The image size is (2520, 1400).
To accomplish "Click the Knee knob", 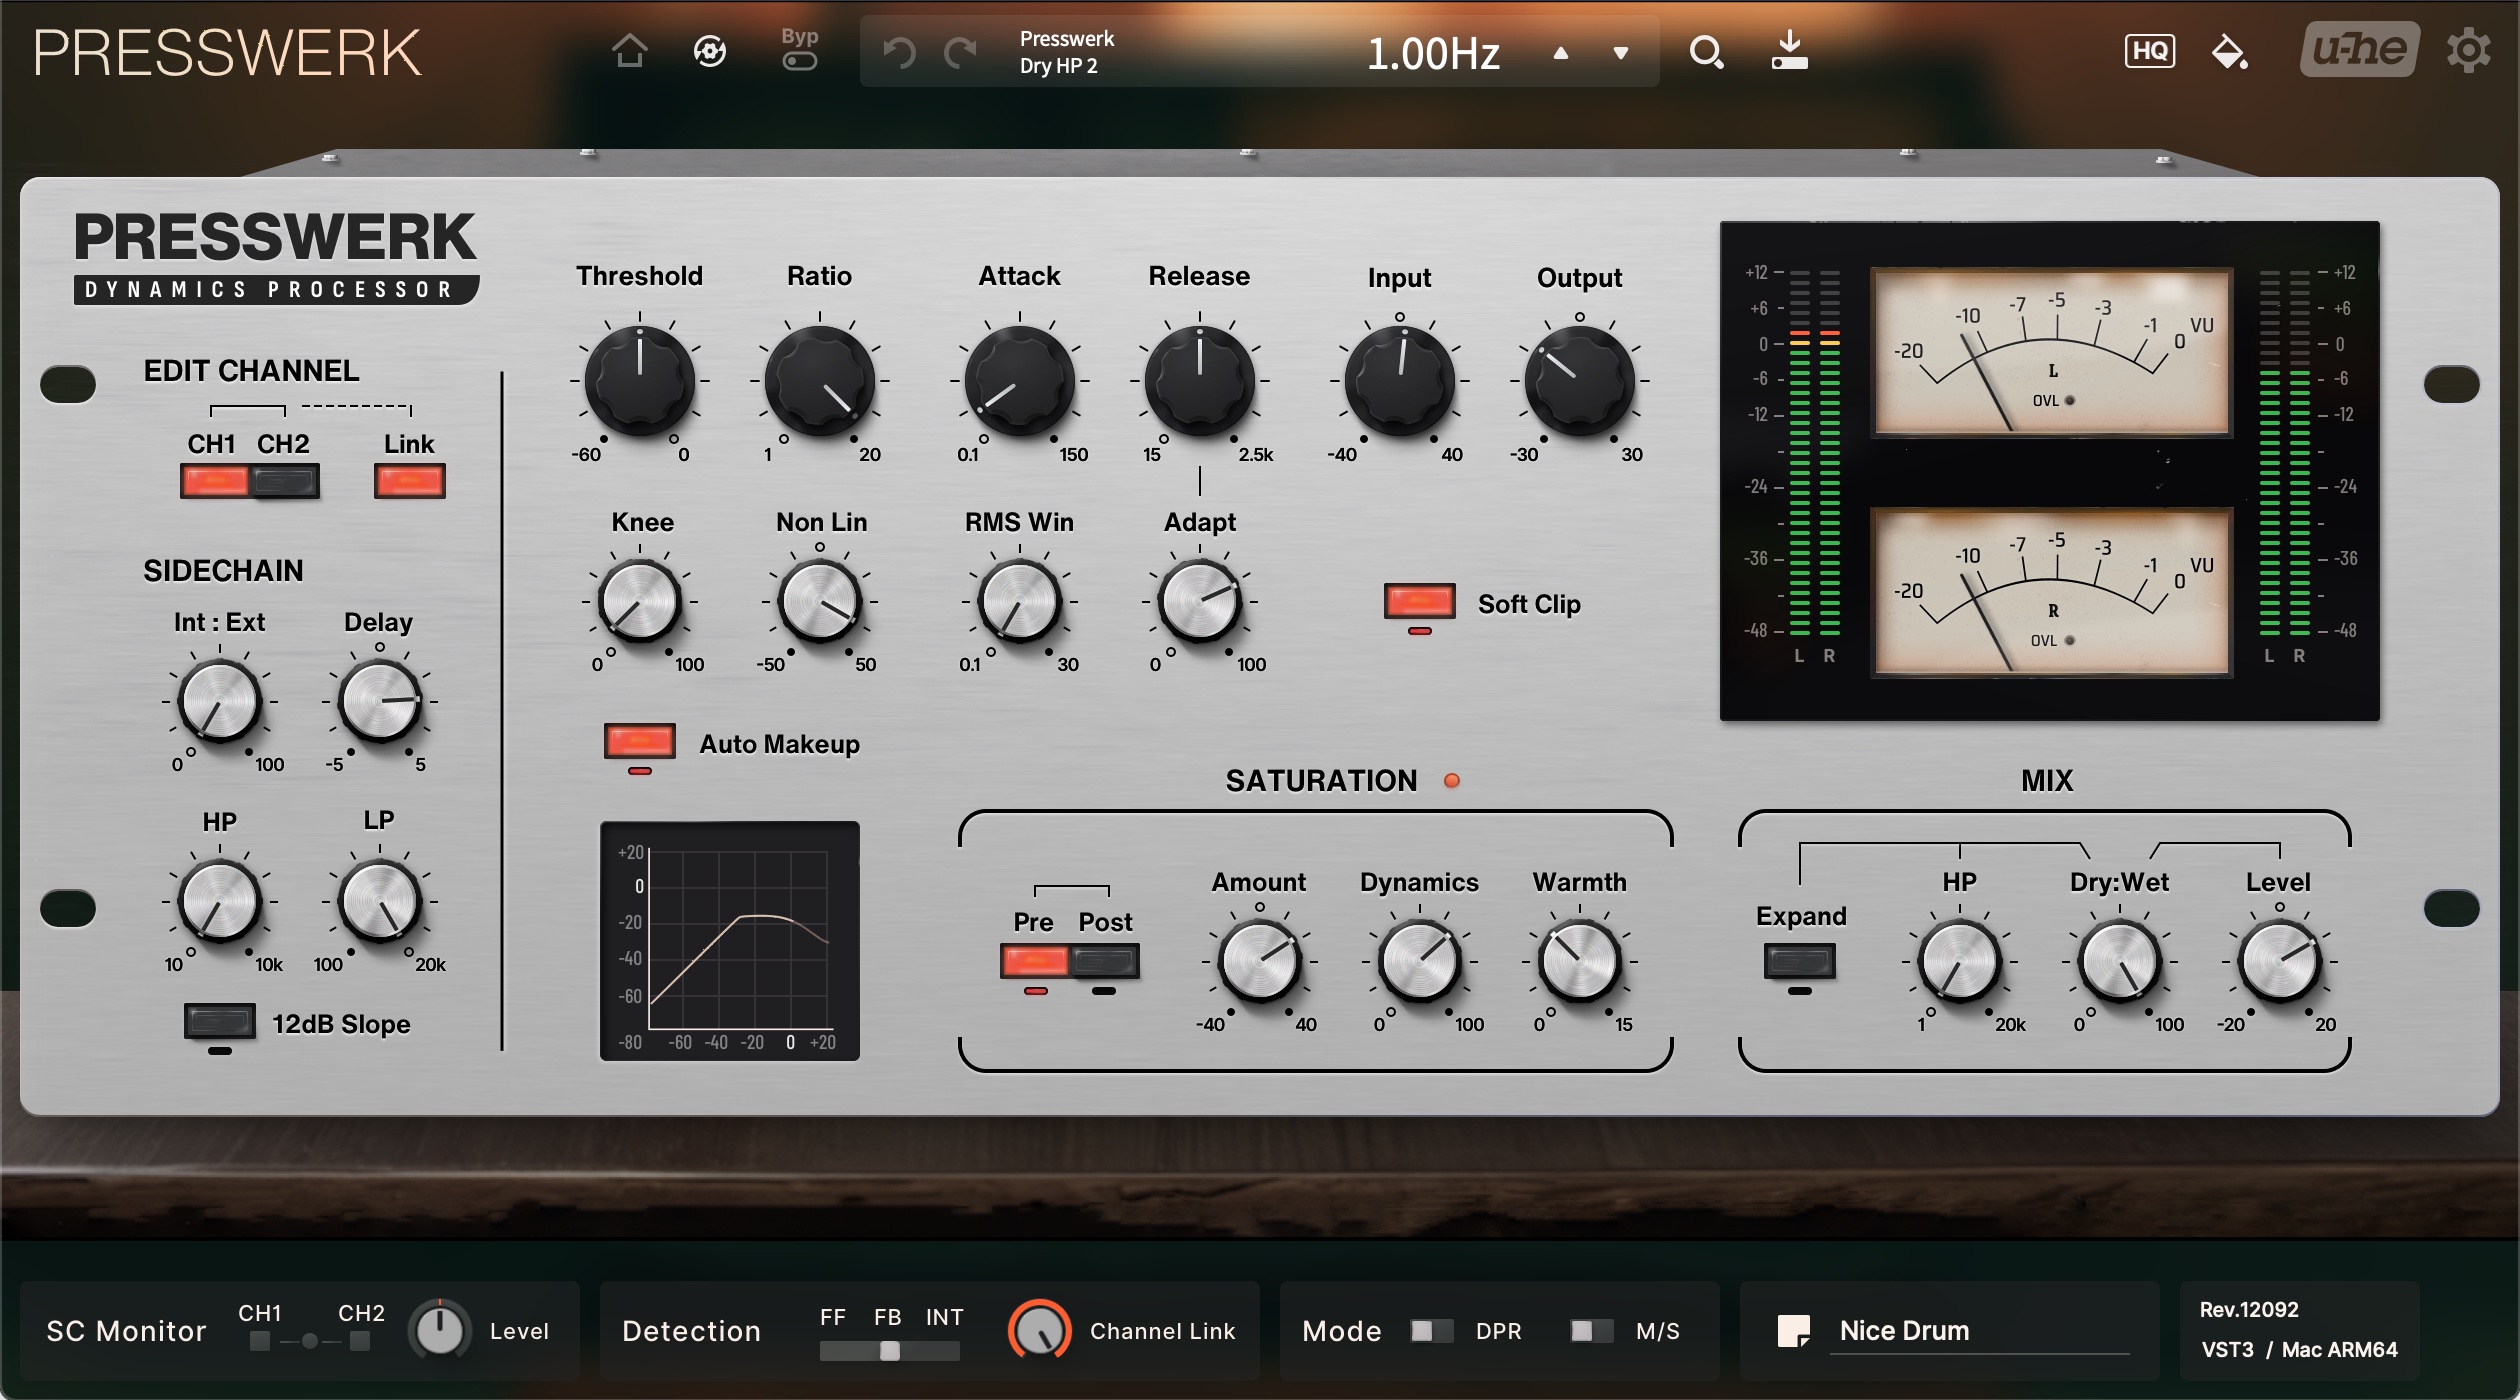I will [x=640, y=601].
